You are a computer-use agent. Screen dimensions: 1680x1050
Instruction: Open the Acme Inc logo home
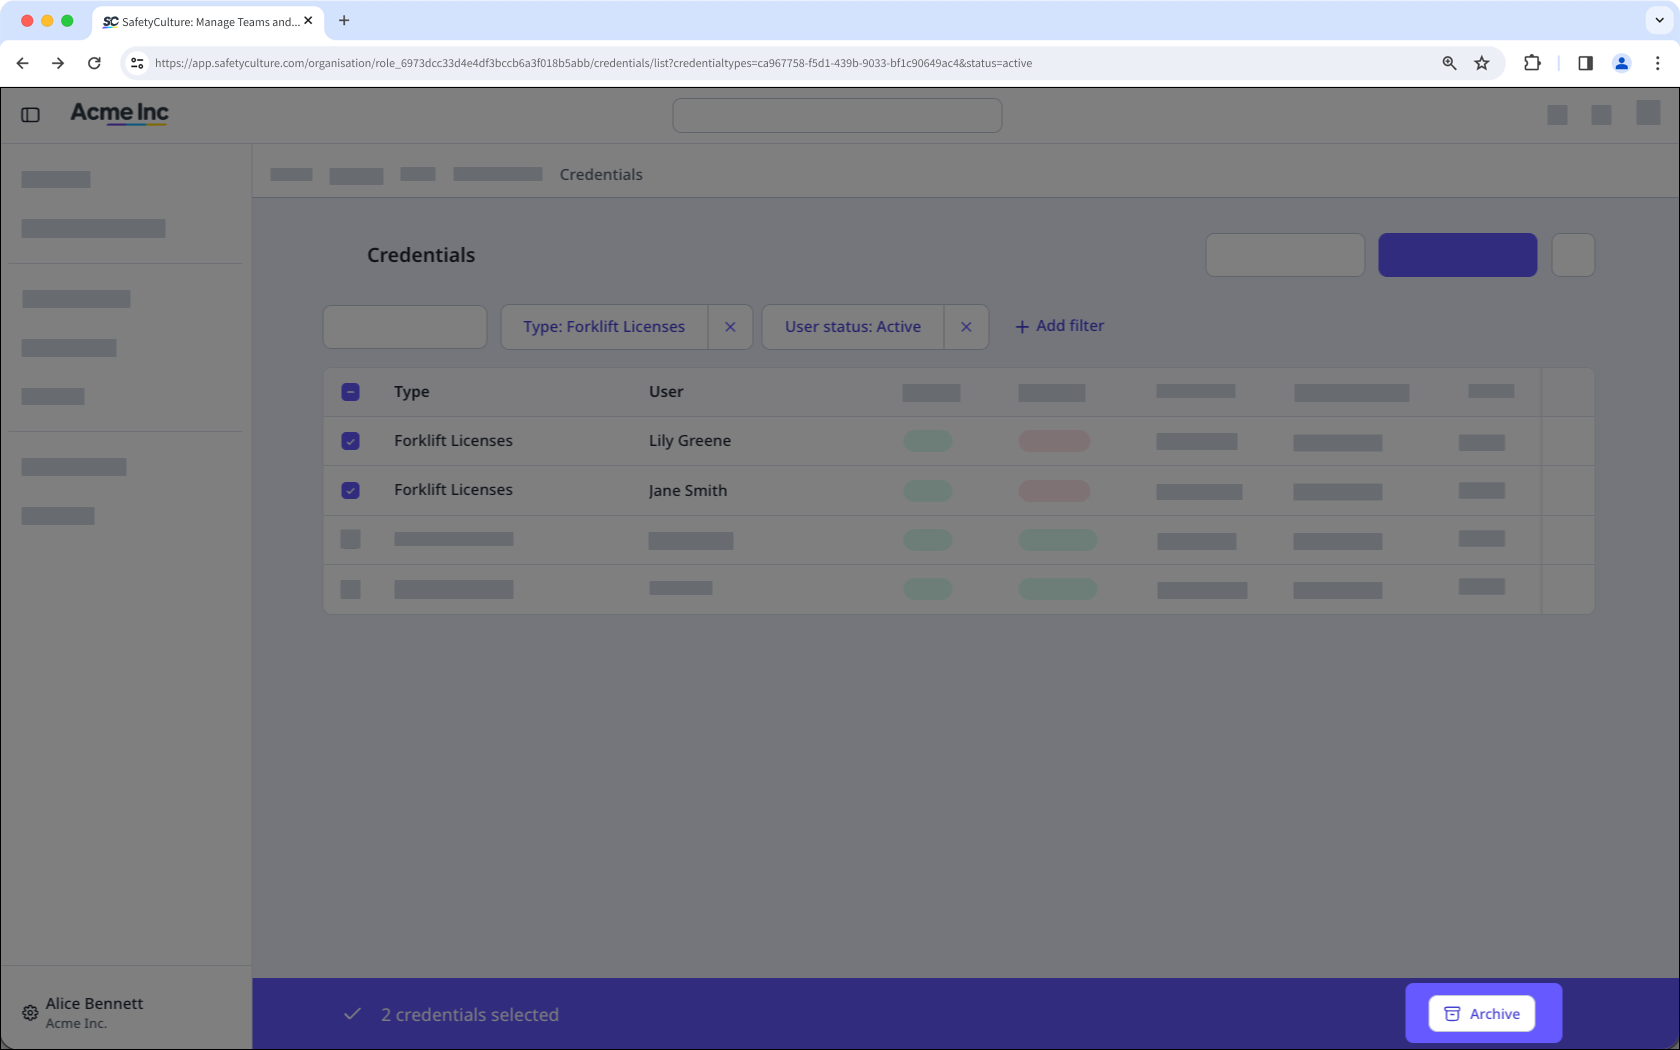click(119, 113)
